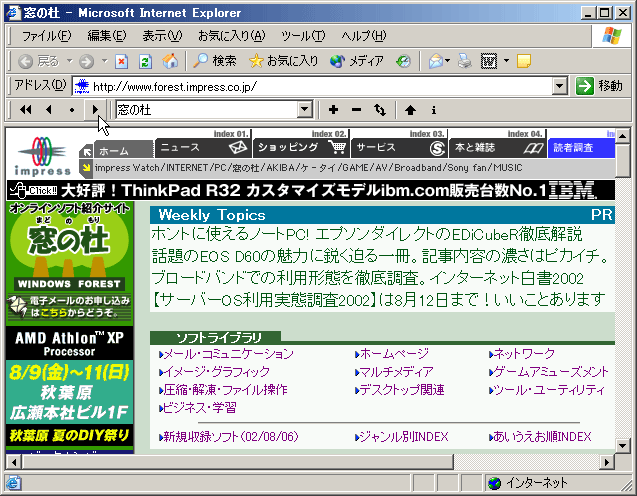
Task: Open Favorites (お気に入り) star toolbar button
Action: pos(283,61)
